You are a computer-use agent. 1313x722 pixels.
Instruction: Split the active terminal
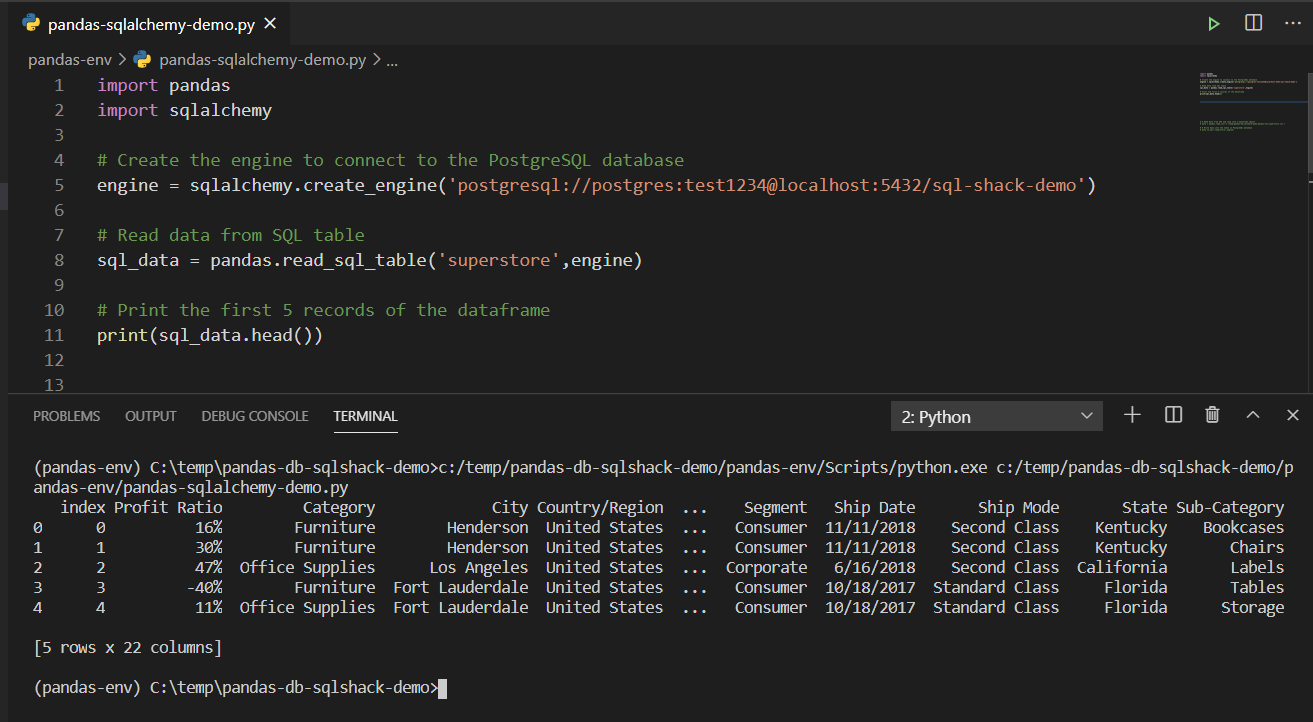(1172, 415)
